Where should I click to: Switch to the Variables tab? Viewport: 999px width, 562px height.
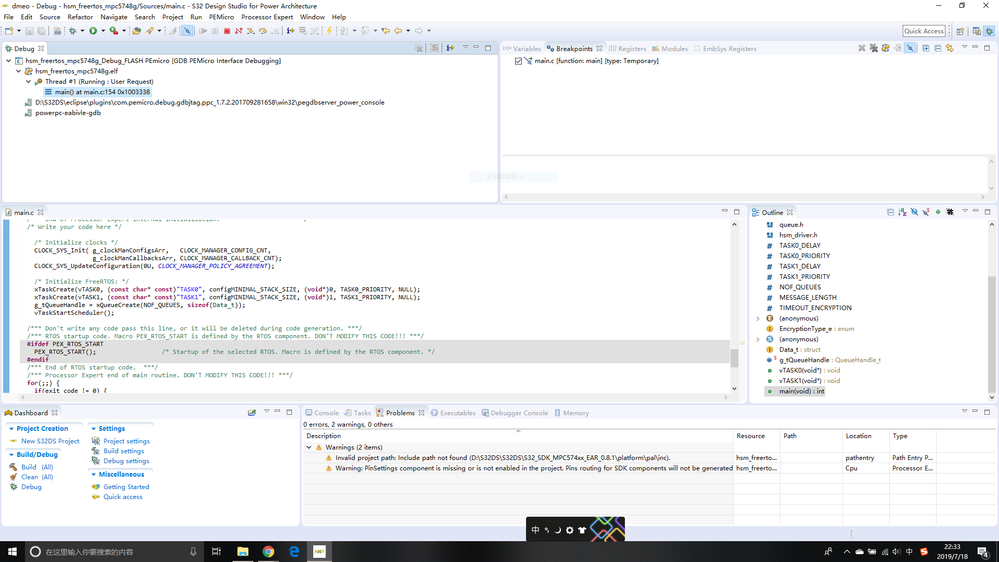point(522,48)
